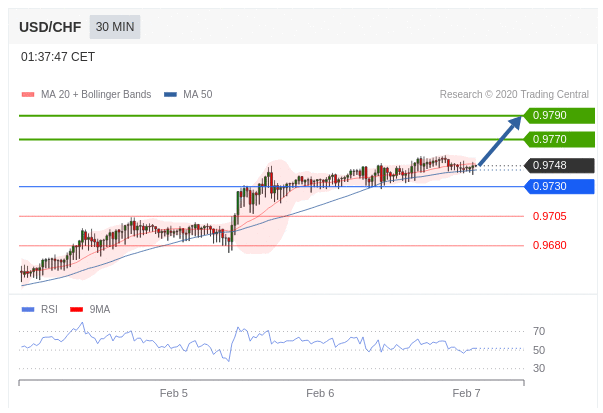Click the MA 20 + Bollinger Bands label
This screenshot has width=603, height=413.
pos(96,95)
